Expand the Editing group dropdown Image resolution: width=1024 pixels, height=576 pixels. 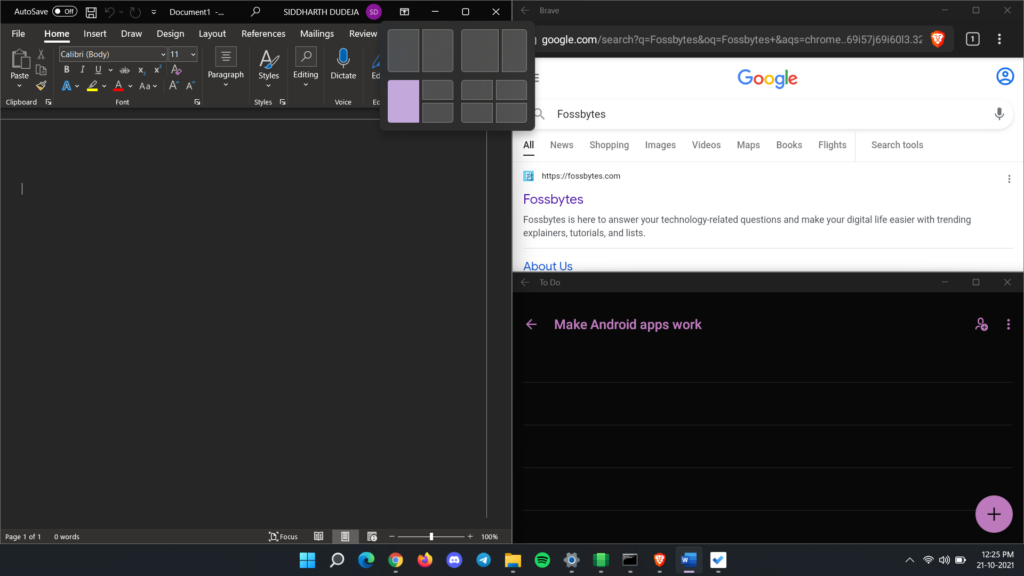306,85
